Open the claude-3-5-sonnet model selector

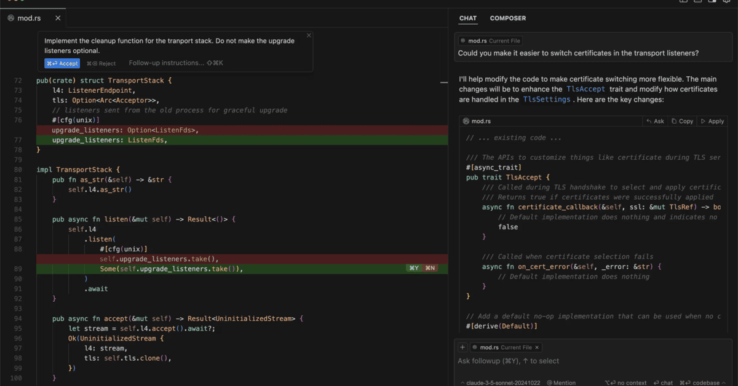click(x=500, y=383)
